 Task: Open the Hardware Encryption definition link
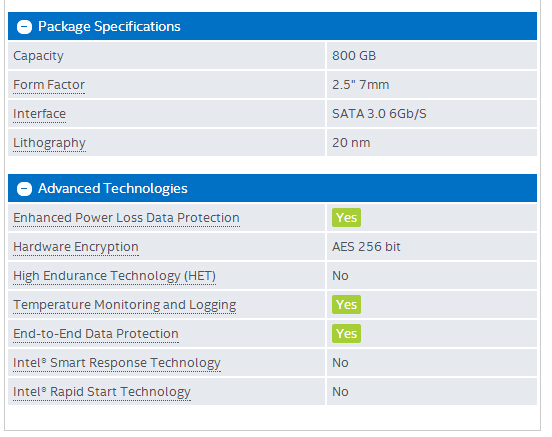76,247
